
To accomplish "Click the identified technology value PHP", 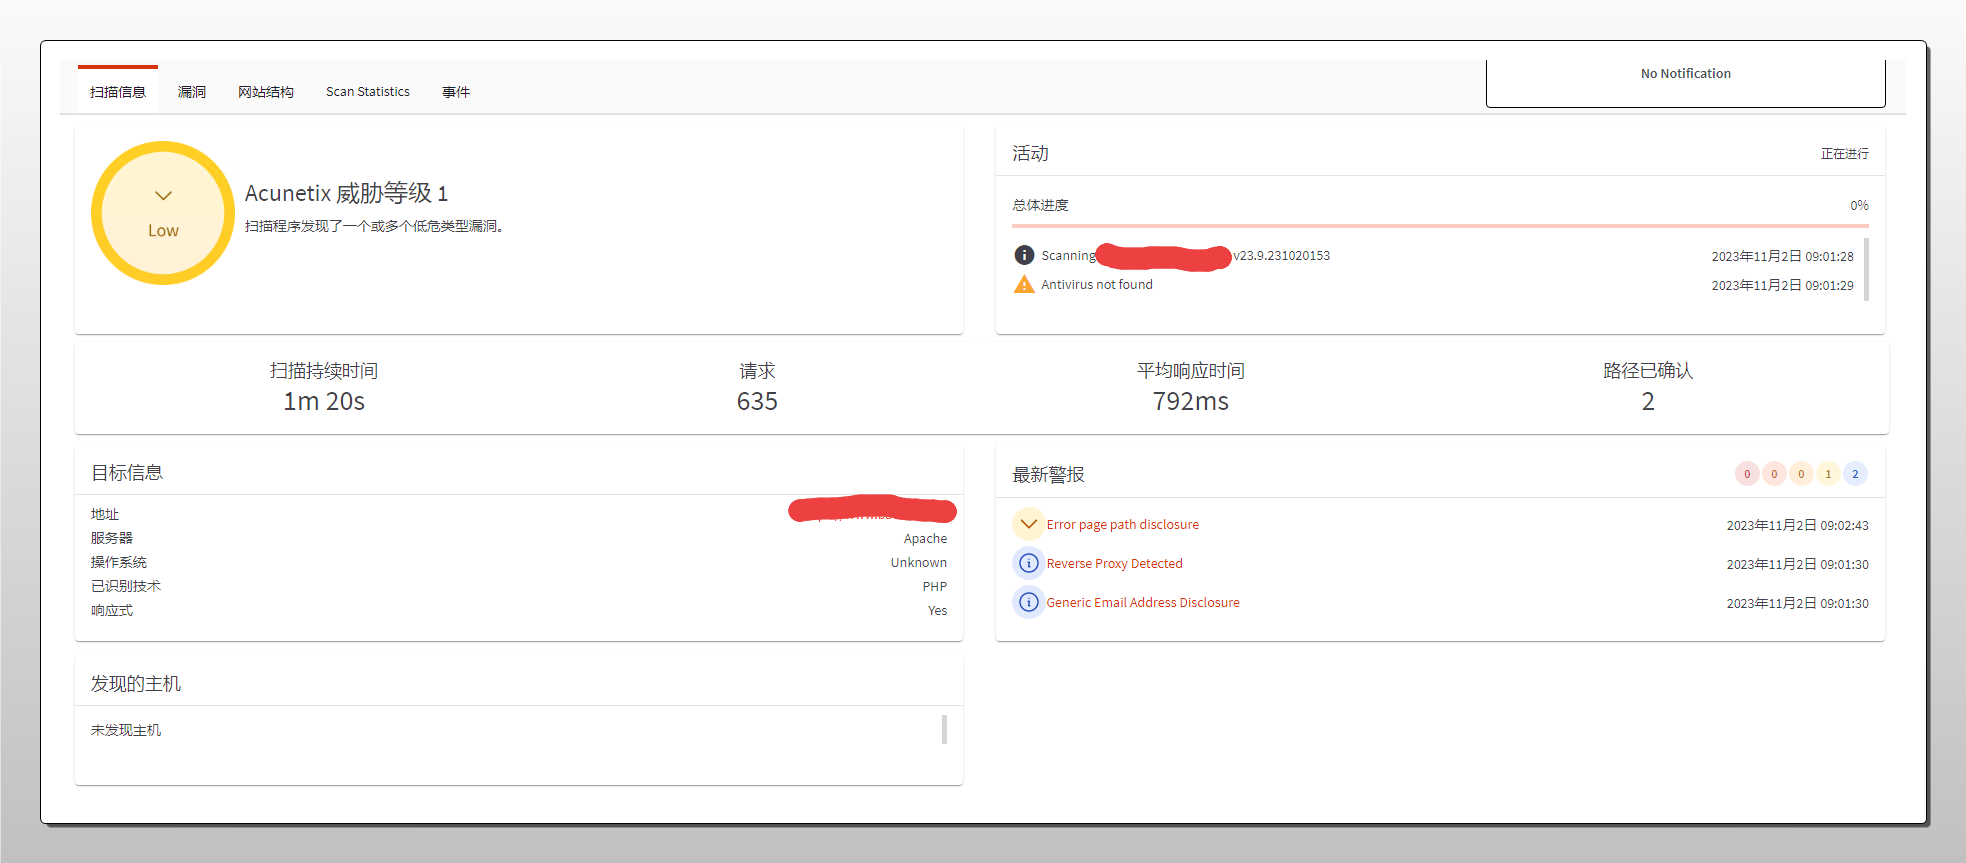I will click(x=934, y=586).
